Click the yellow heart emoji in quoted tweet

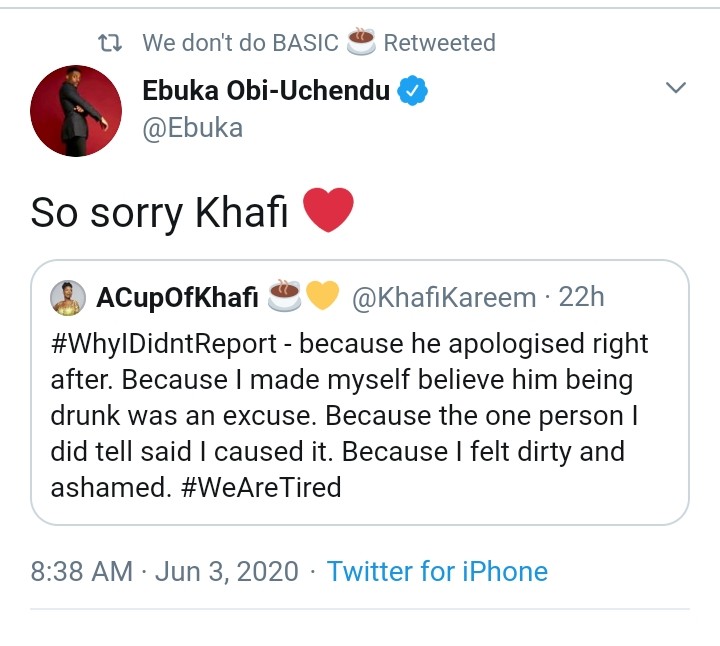(322, 298)
